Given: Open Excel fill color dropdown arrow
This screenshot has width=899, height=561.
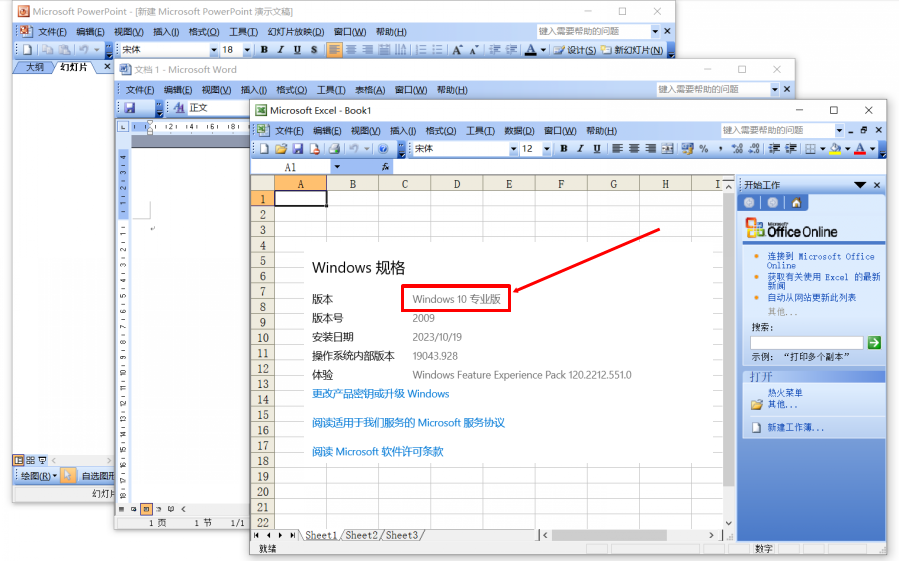Looking at the screenshot, I should click(x=847, y=149).
